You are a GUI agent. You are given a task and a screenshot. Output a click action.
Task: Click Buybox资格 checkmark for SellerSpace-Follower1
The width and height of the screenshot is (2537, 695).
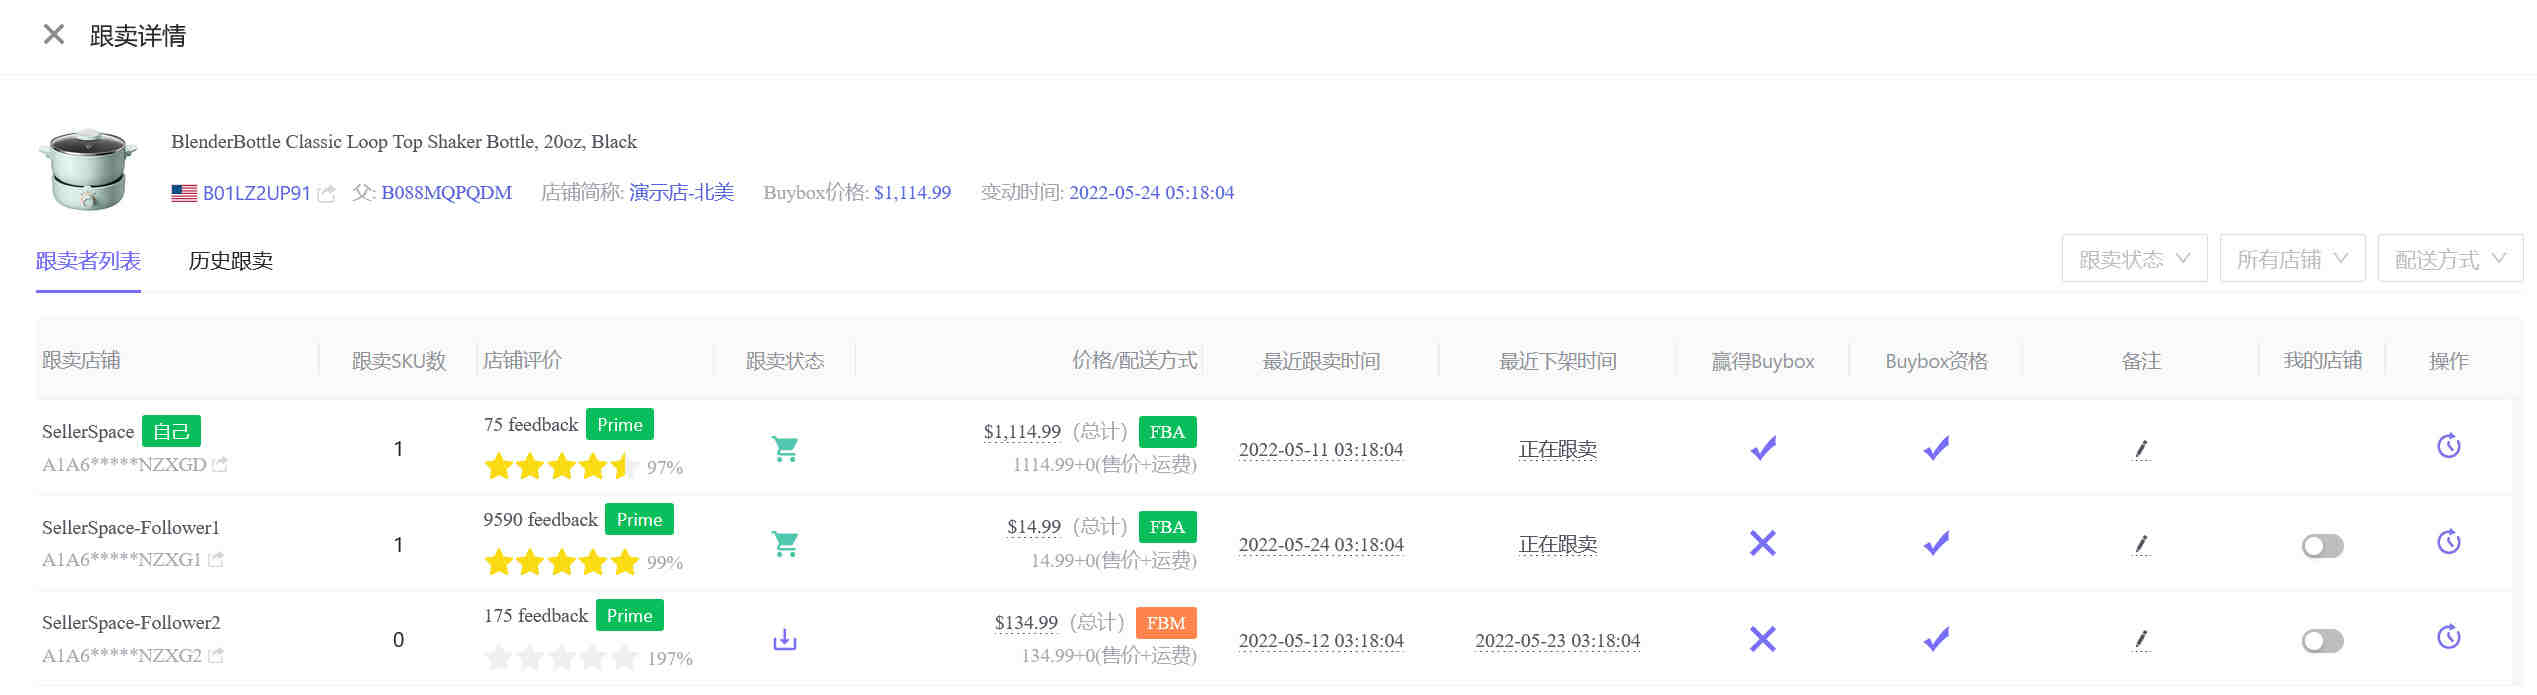coord(1936,543)
